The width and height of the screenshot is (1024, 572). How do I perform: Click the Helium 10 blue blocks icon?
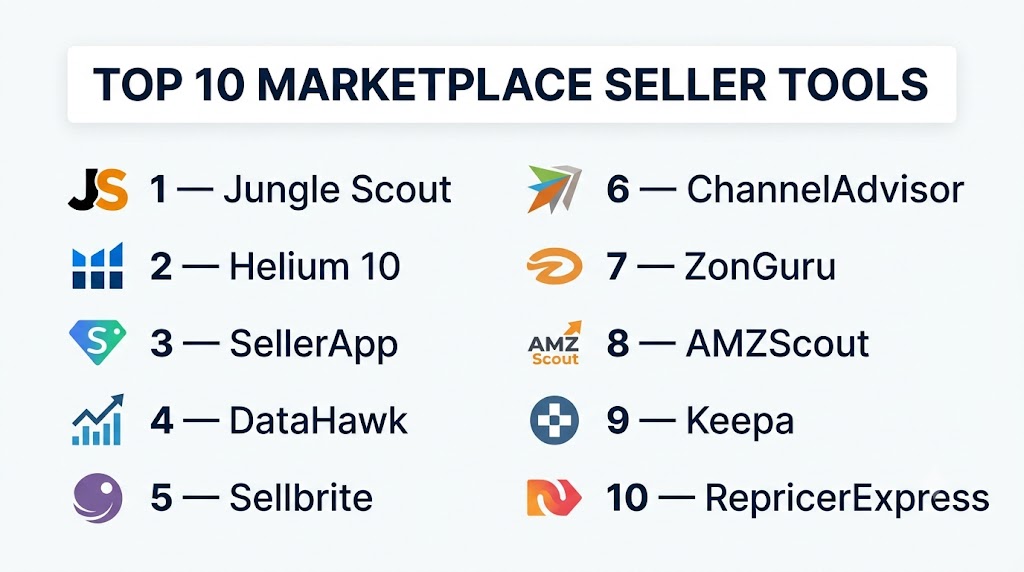coord(97,266)
